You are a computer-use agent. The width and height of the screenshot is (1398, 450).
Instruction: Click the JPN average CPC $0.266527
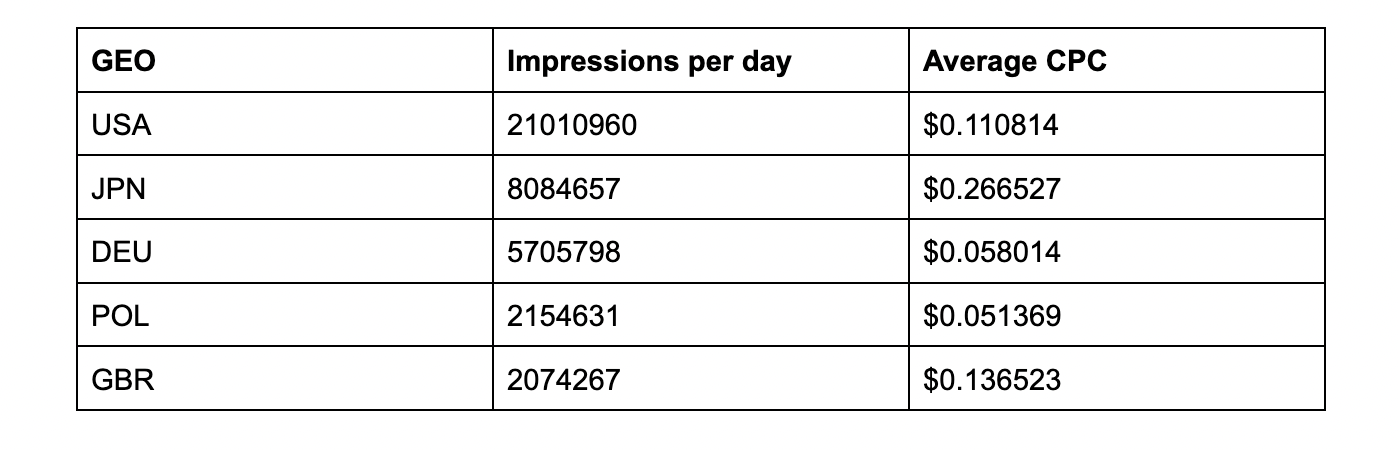(991, 189)
